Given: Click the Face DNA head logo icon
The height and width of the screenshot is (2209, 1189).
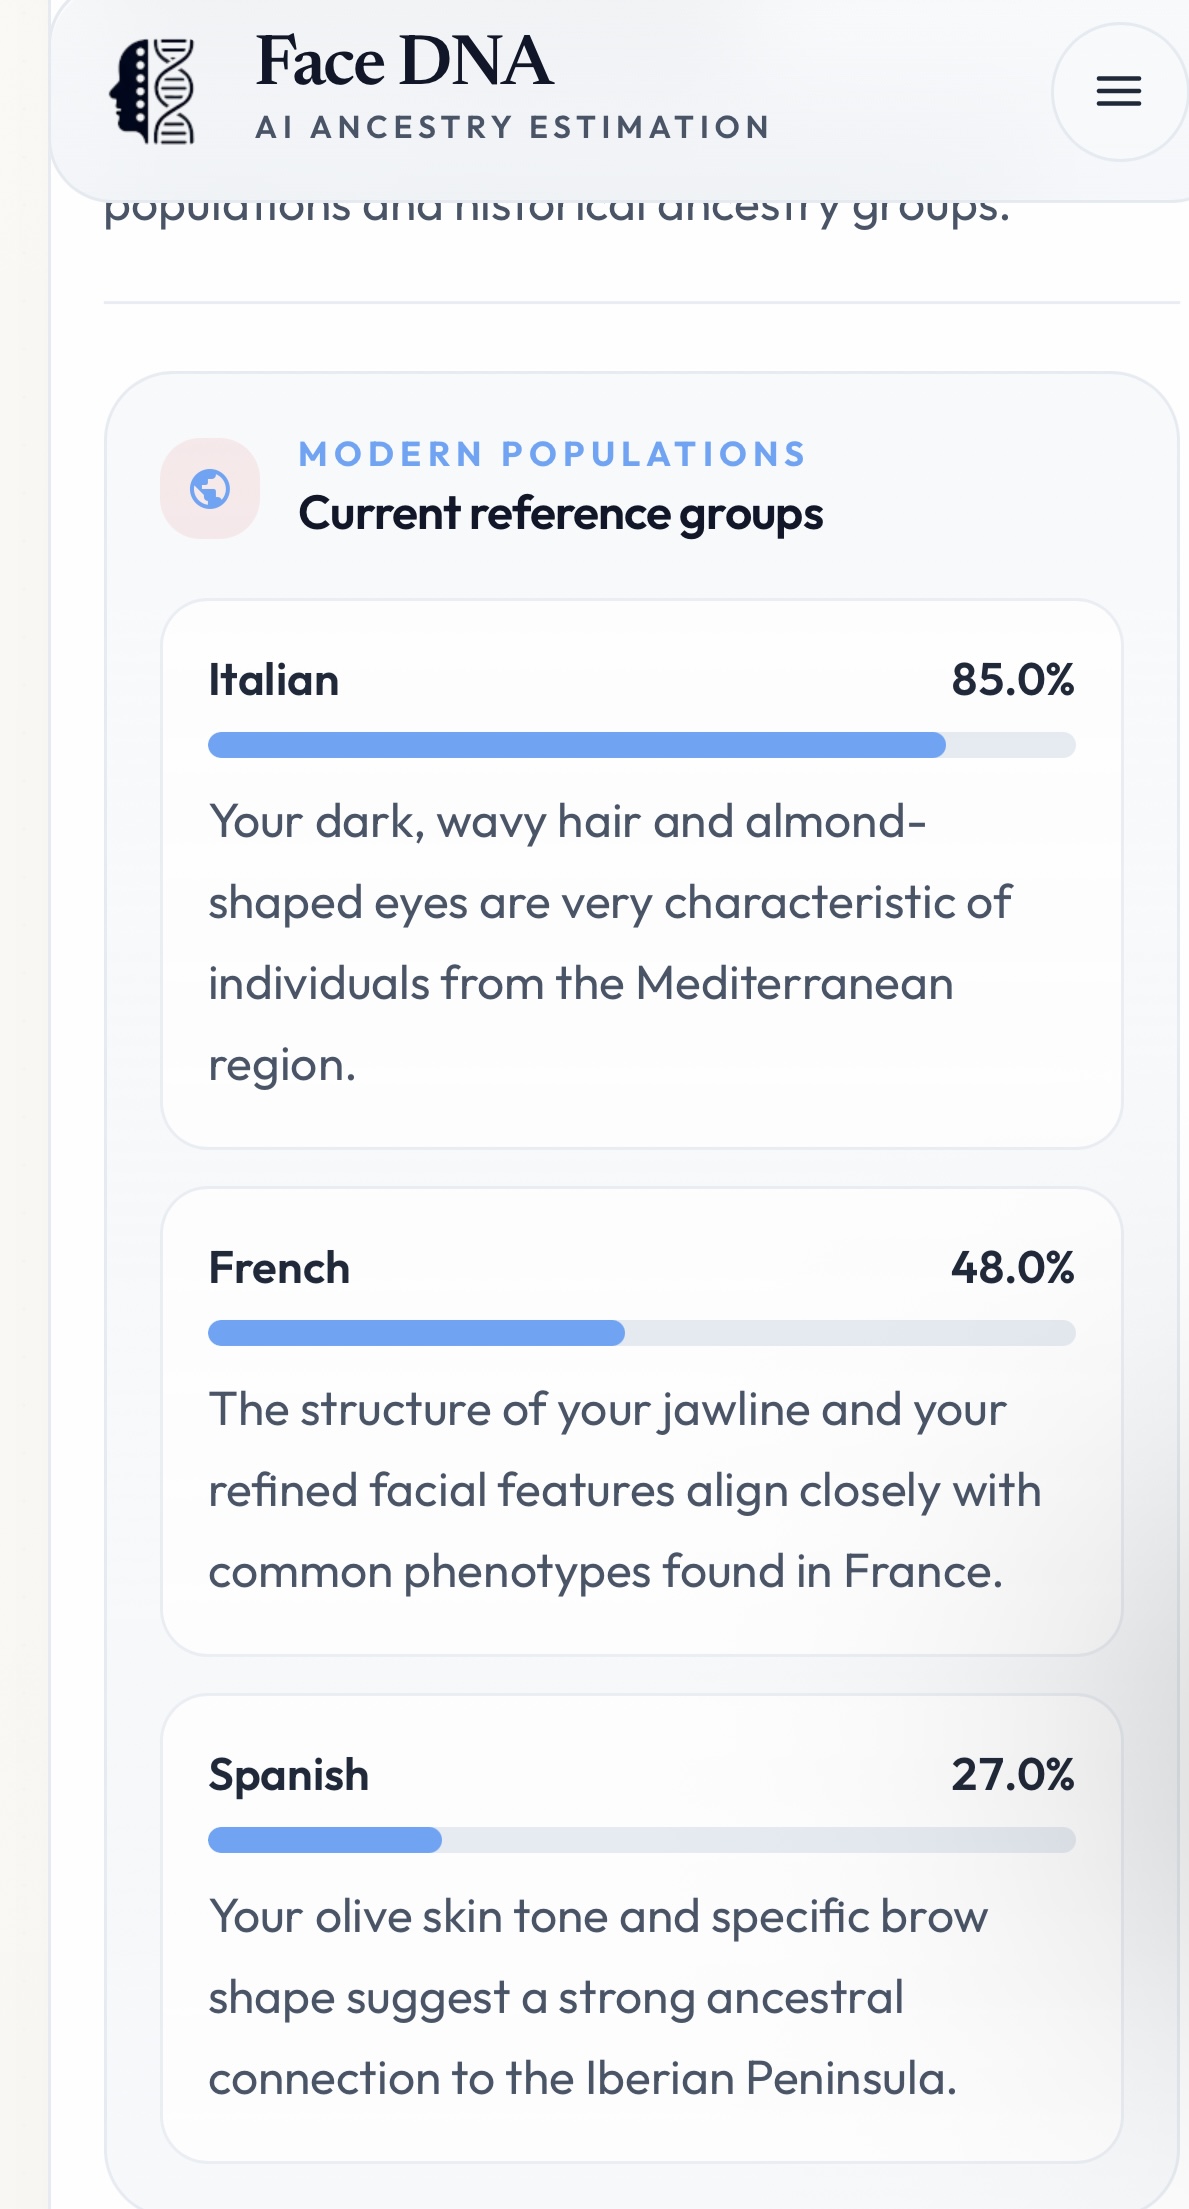Looking at the screenshot, I should tap(152, 91).
